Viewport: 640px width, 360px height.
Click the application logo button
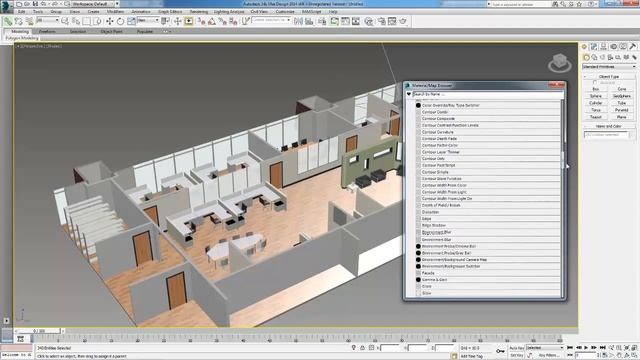7,7
